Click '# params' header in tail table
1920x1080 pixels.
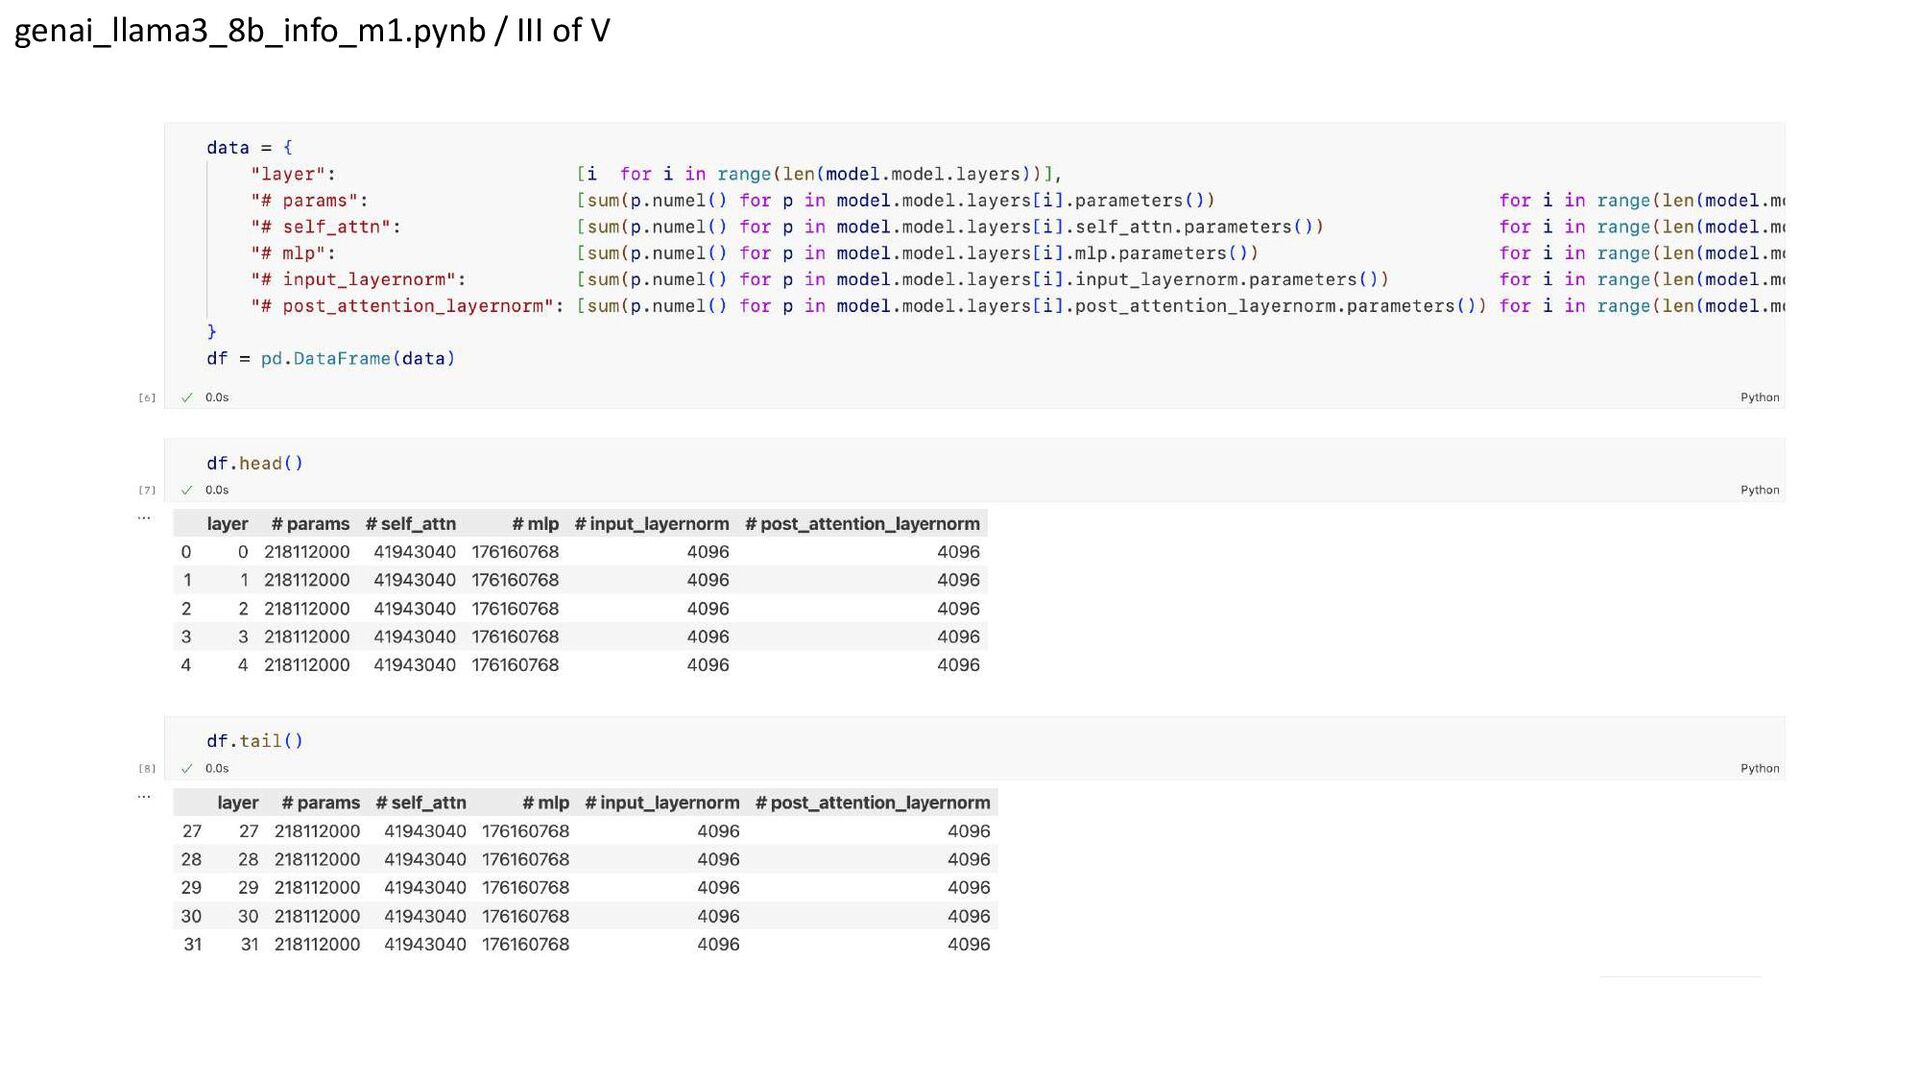pos(321,803)
